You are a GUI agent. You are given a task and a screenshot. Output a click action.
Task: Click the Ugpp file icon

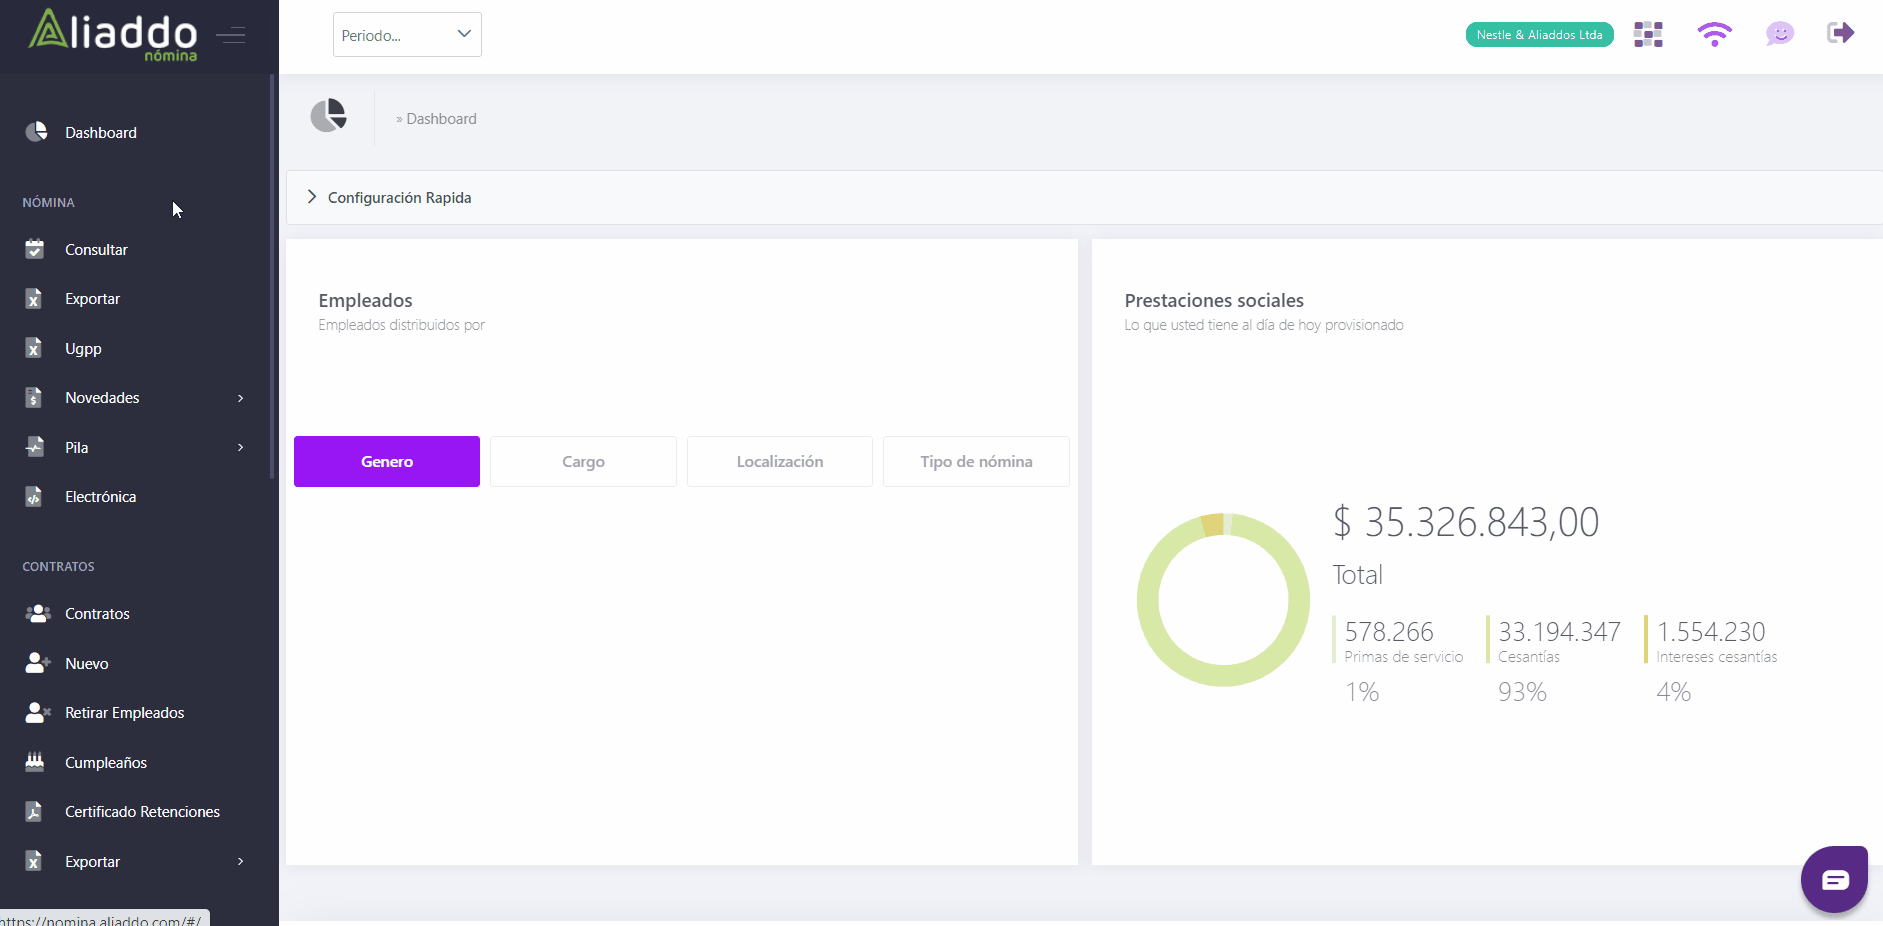(34, 348)
